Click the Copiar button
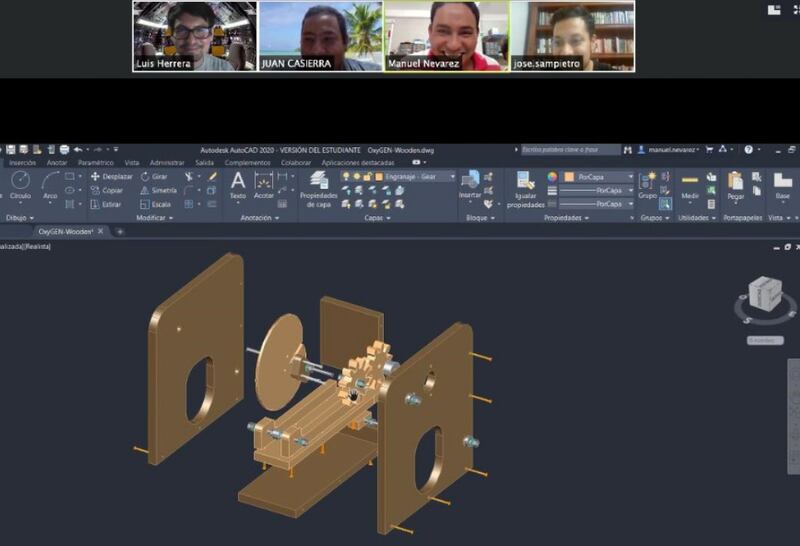Screen dimensions: 800x546 [x=107, y=190]
